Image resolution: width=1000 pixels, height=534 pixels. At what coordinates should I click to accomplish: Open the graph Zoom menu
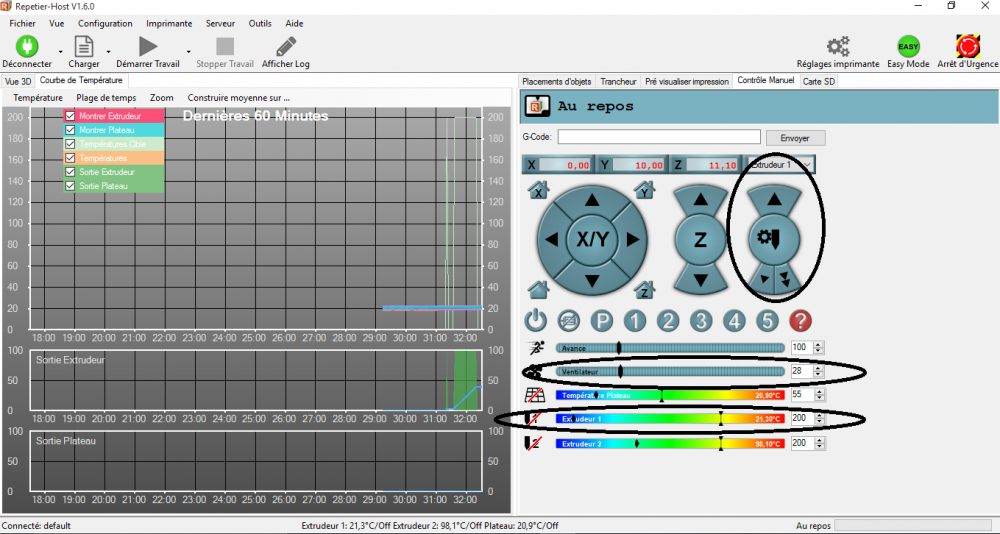click(x=162, y=98)
